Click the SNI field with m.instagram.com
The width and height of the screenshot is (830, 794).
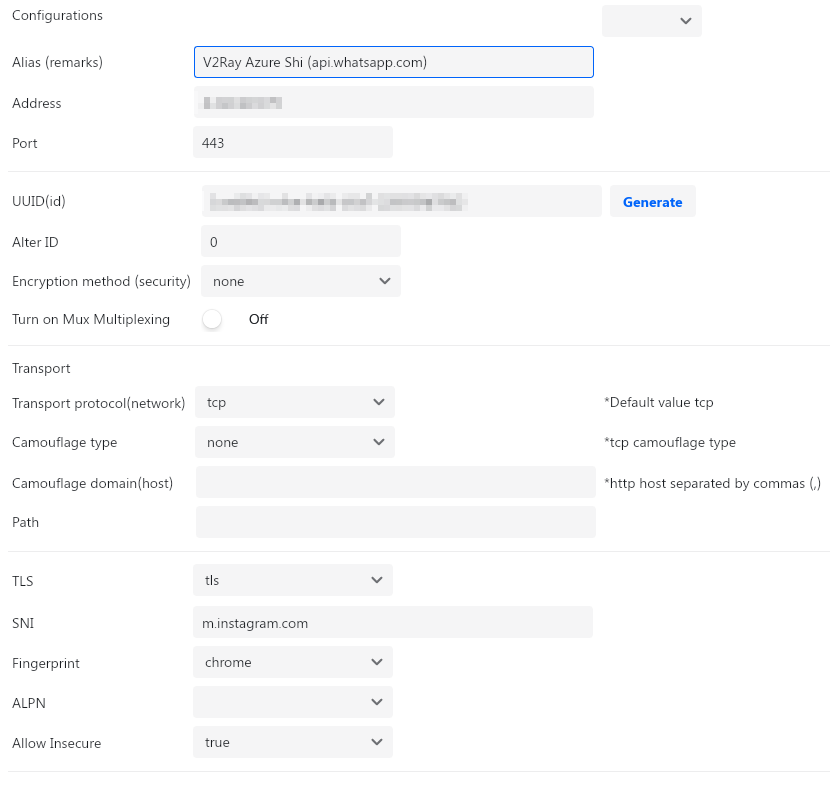click(x=392, y=622)
